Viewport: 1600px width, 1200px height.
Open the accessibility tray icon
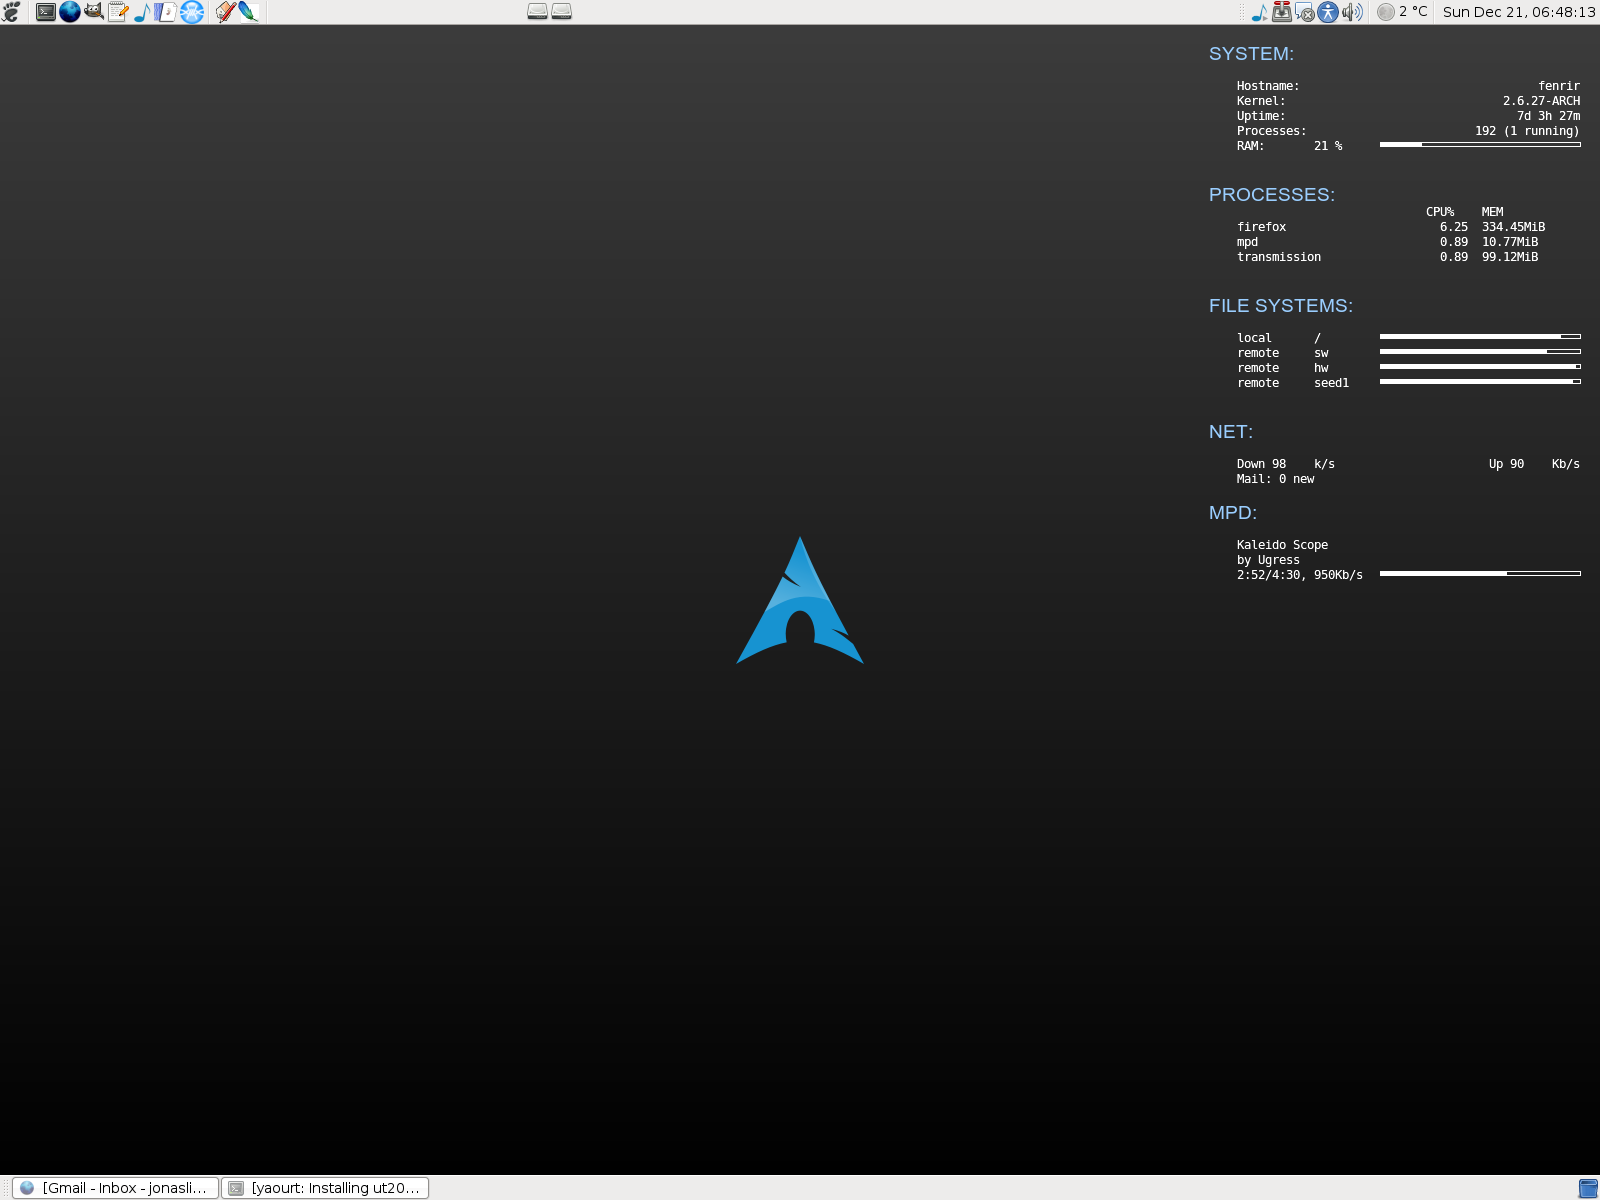click(1328, 12)
